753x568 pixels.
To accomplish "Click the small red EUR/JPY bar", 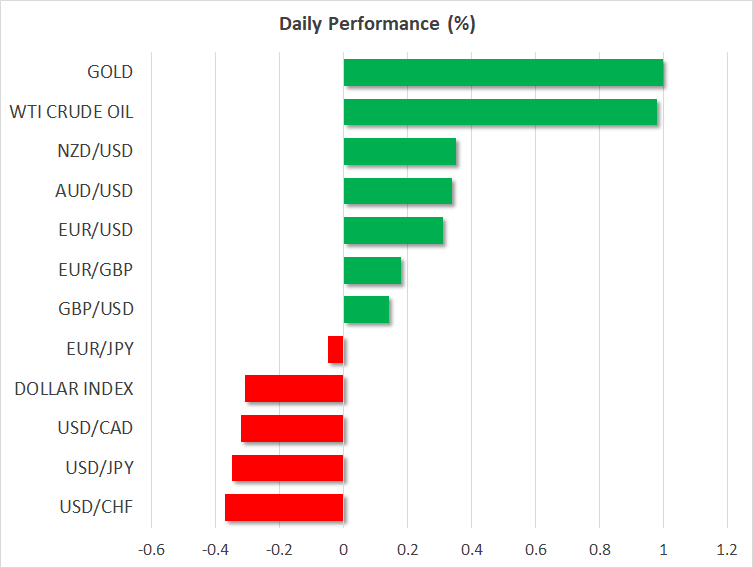I will click(x=336, y=349).
